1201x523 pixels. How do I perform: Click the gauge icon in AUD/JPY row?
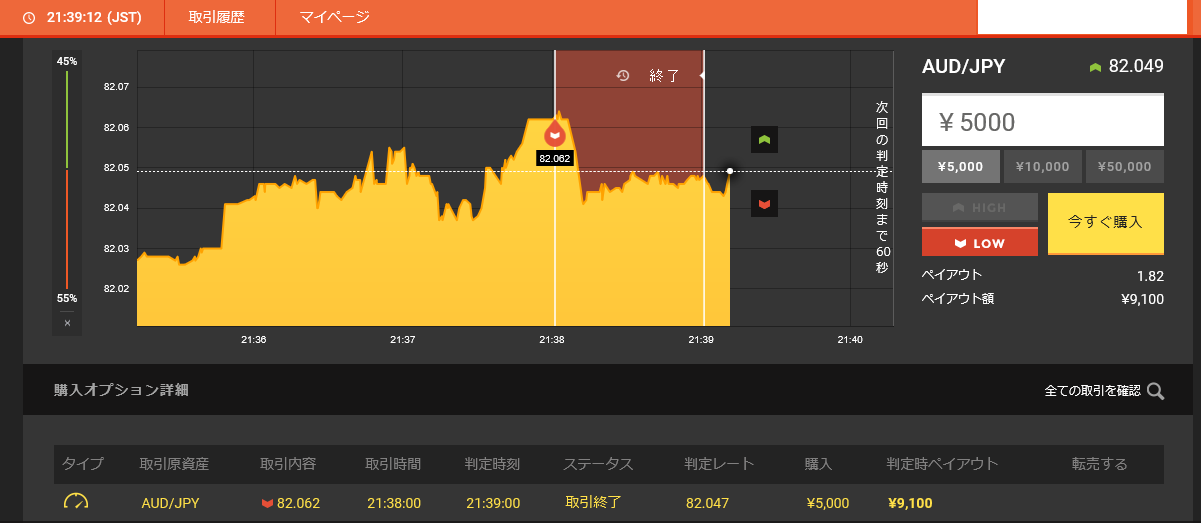point(76,502)
